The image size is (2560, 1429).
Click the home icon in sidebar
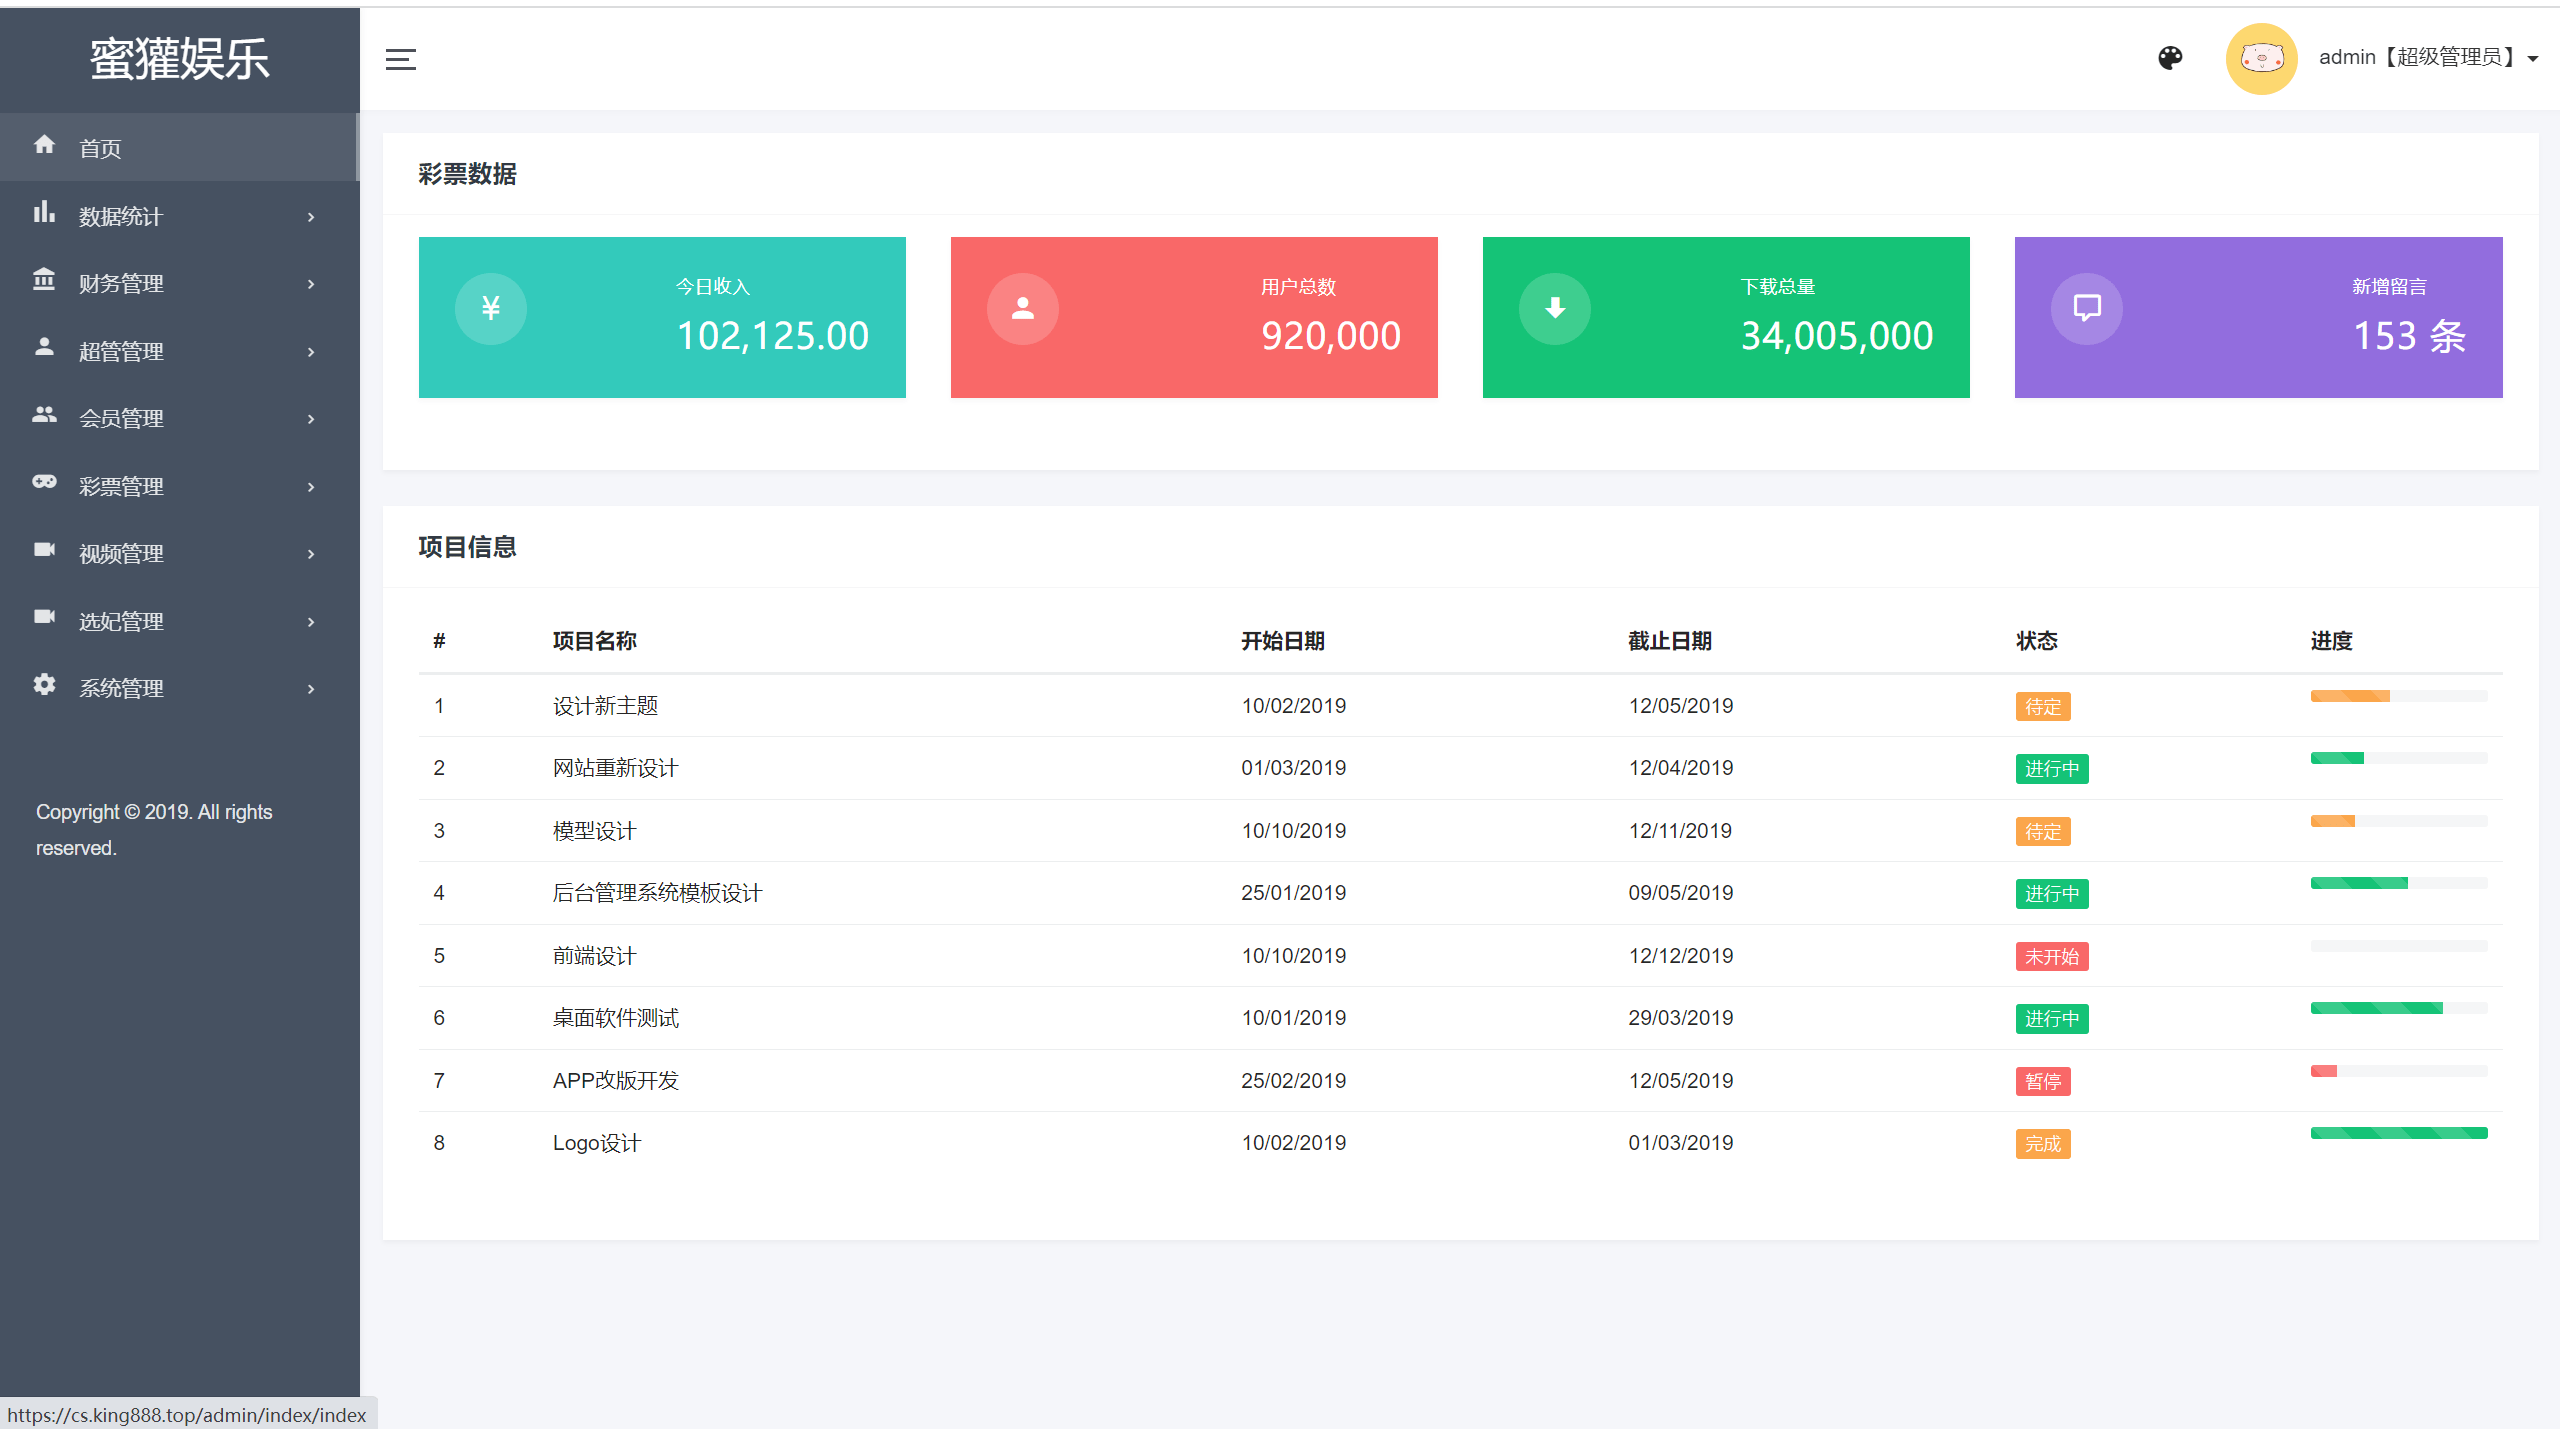pyautogui.click(x=44, y=145)
